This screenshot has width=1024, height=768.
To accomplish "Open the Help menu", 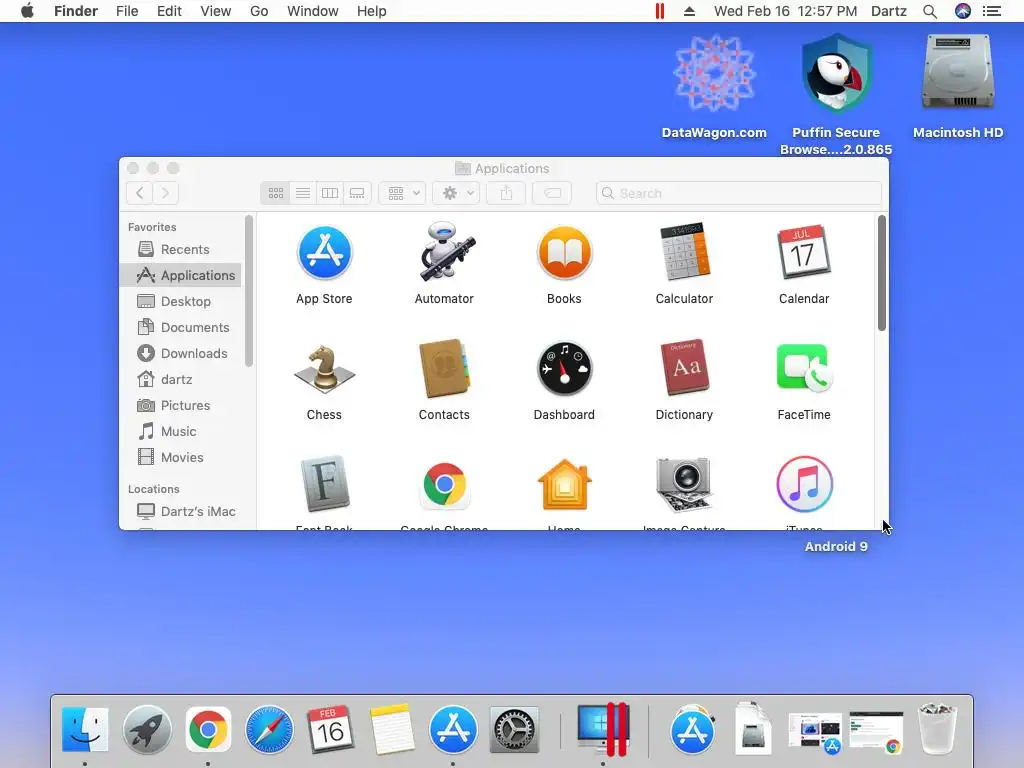I will click(372, 11).
